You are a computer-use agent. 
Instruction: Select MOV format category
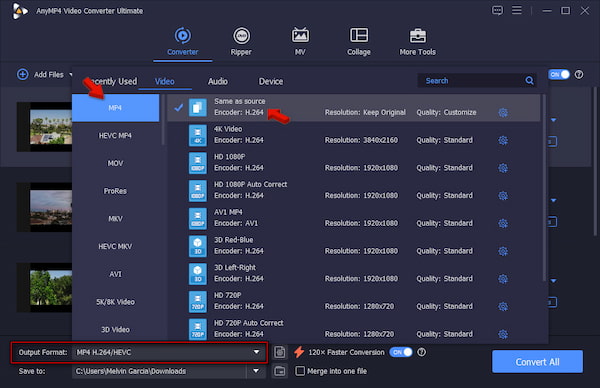pyautogui.click(x=116, y=163)
